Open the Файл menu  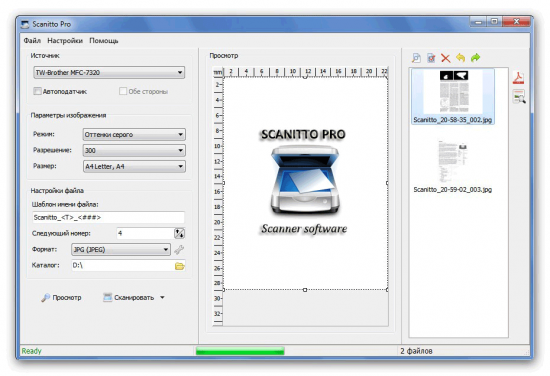(32, 41)
